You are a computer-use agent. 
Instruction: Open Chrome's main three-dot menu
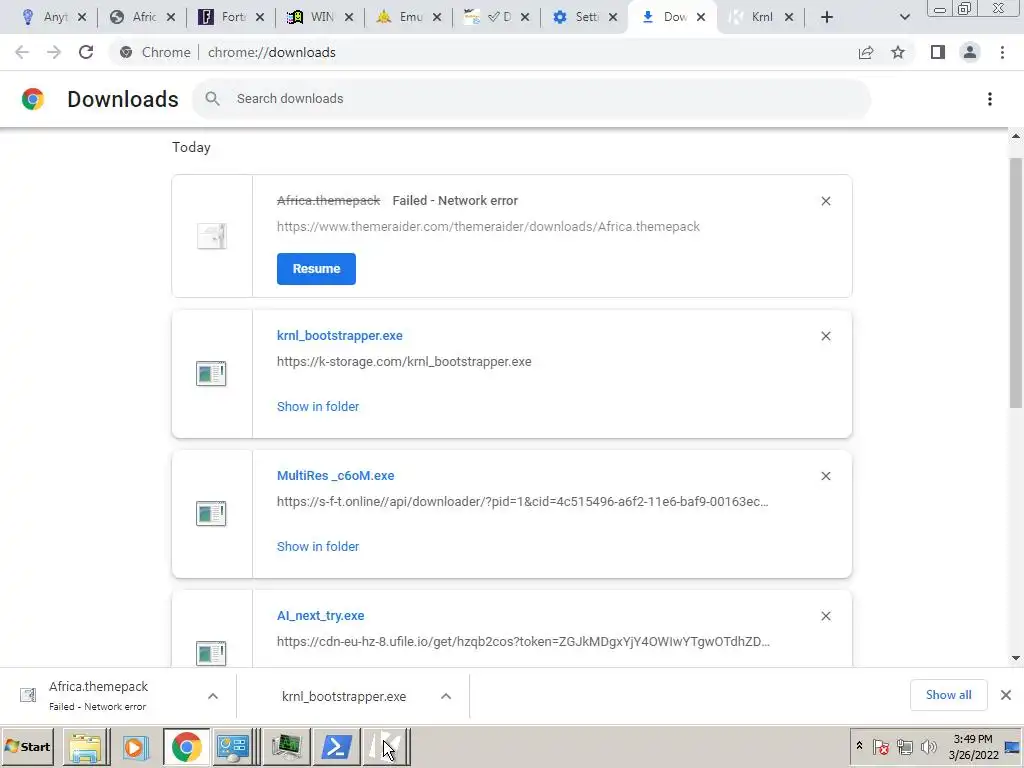(1002, 52)
